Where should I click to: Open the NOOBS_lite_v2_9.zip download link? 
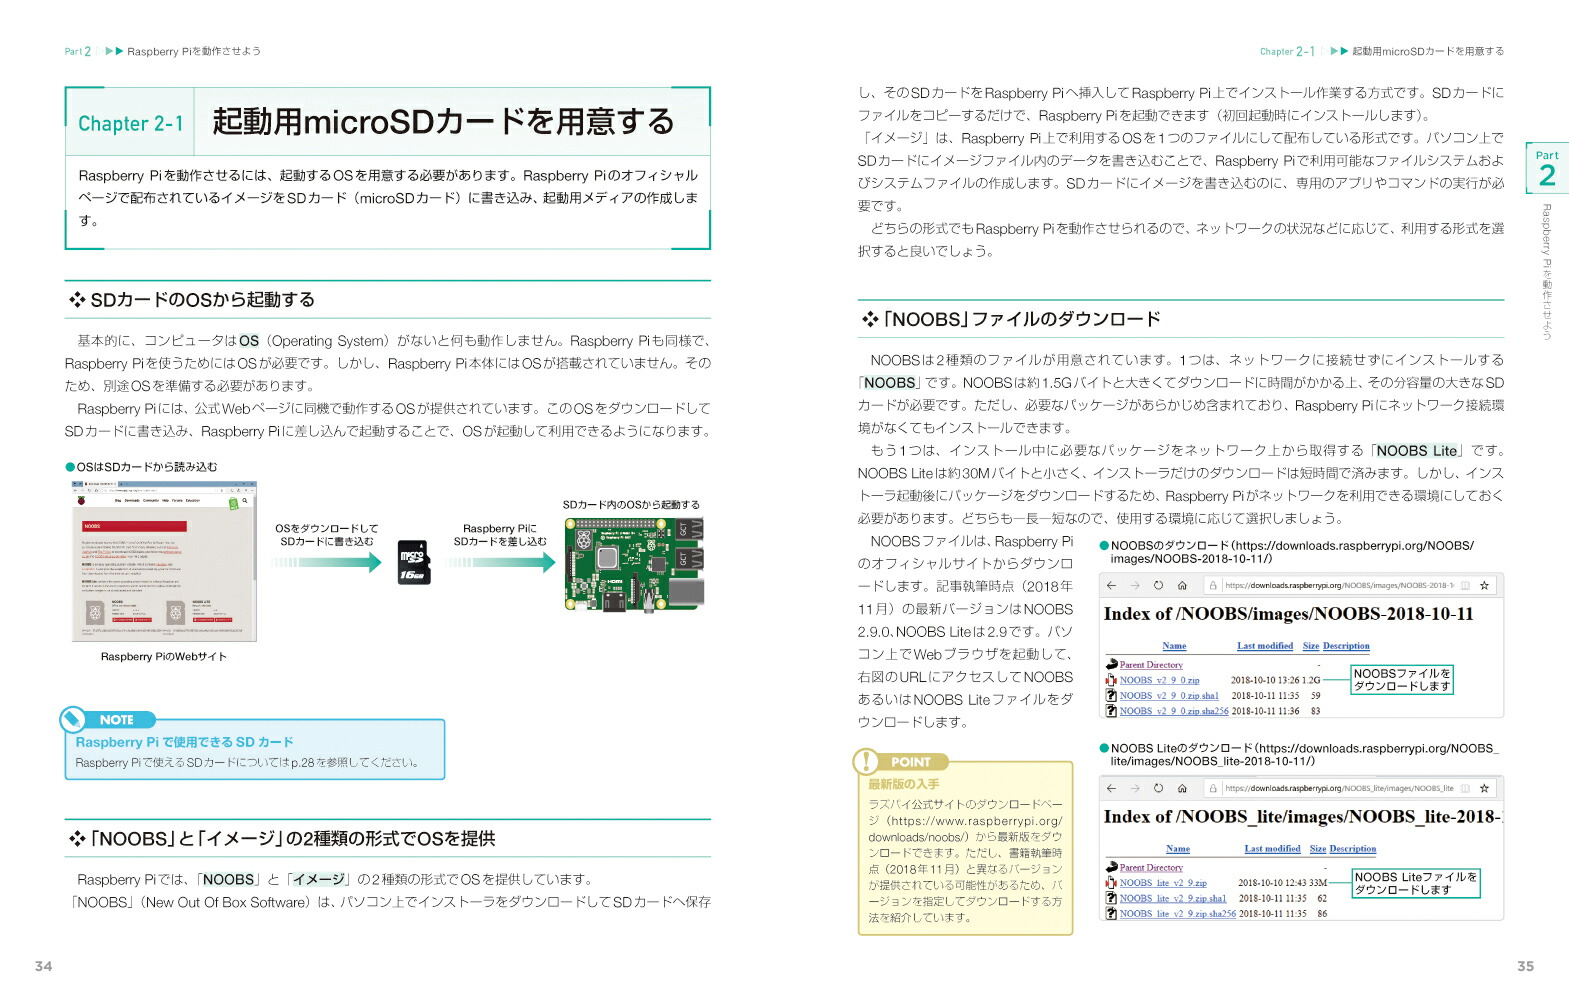tap(1162, 883)
